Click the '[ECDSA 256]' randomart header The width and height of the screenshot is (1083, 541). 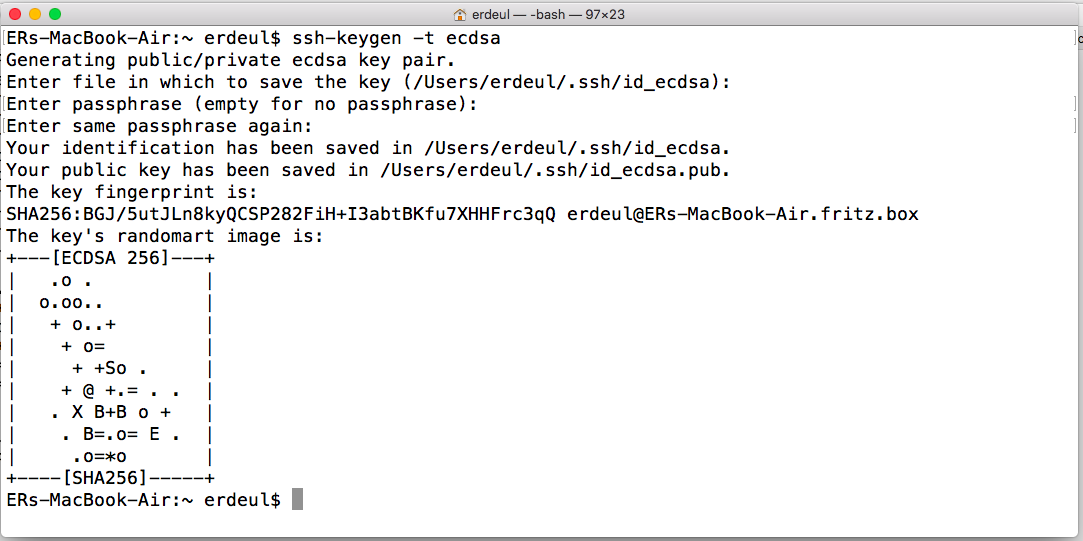pos(112,258)
